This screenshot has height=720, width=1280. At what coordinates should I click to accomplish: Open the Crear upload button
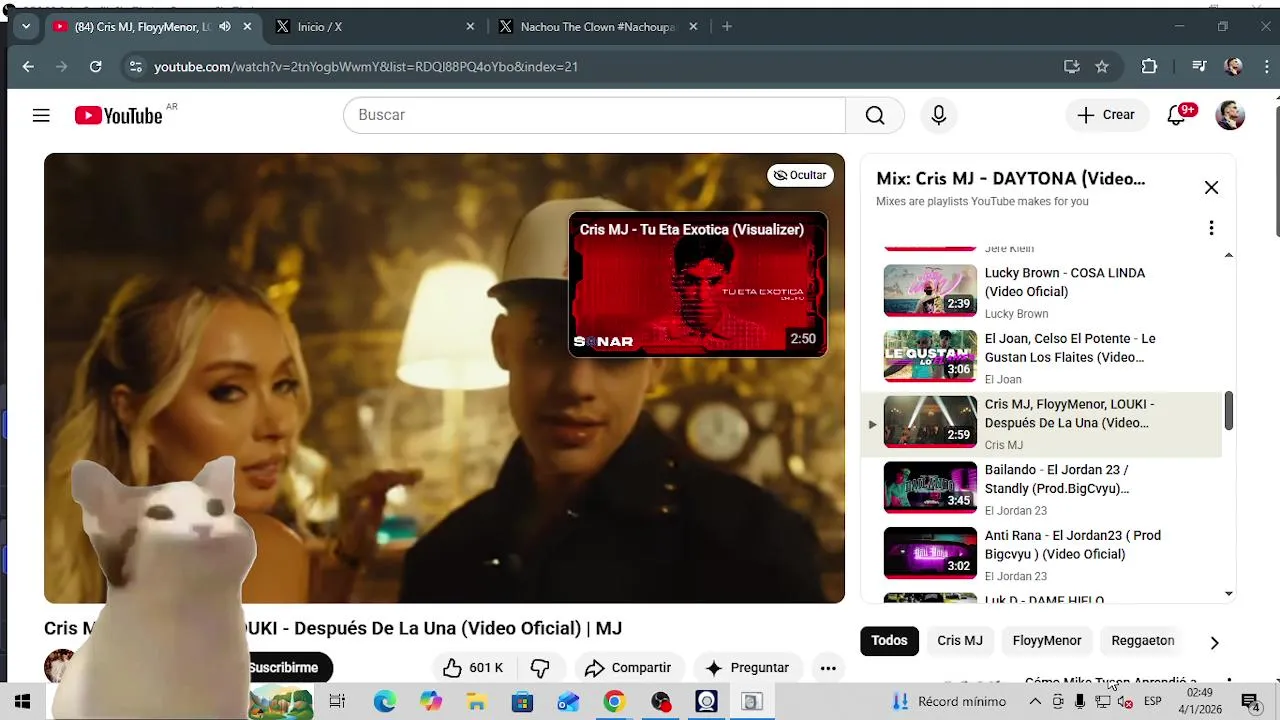click(x=1106, y=115)
